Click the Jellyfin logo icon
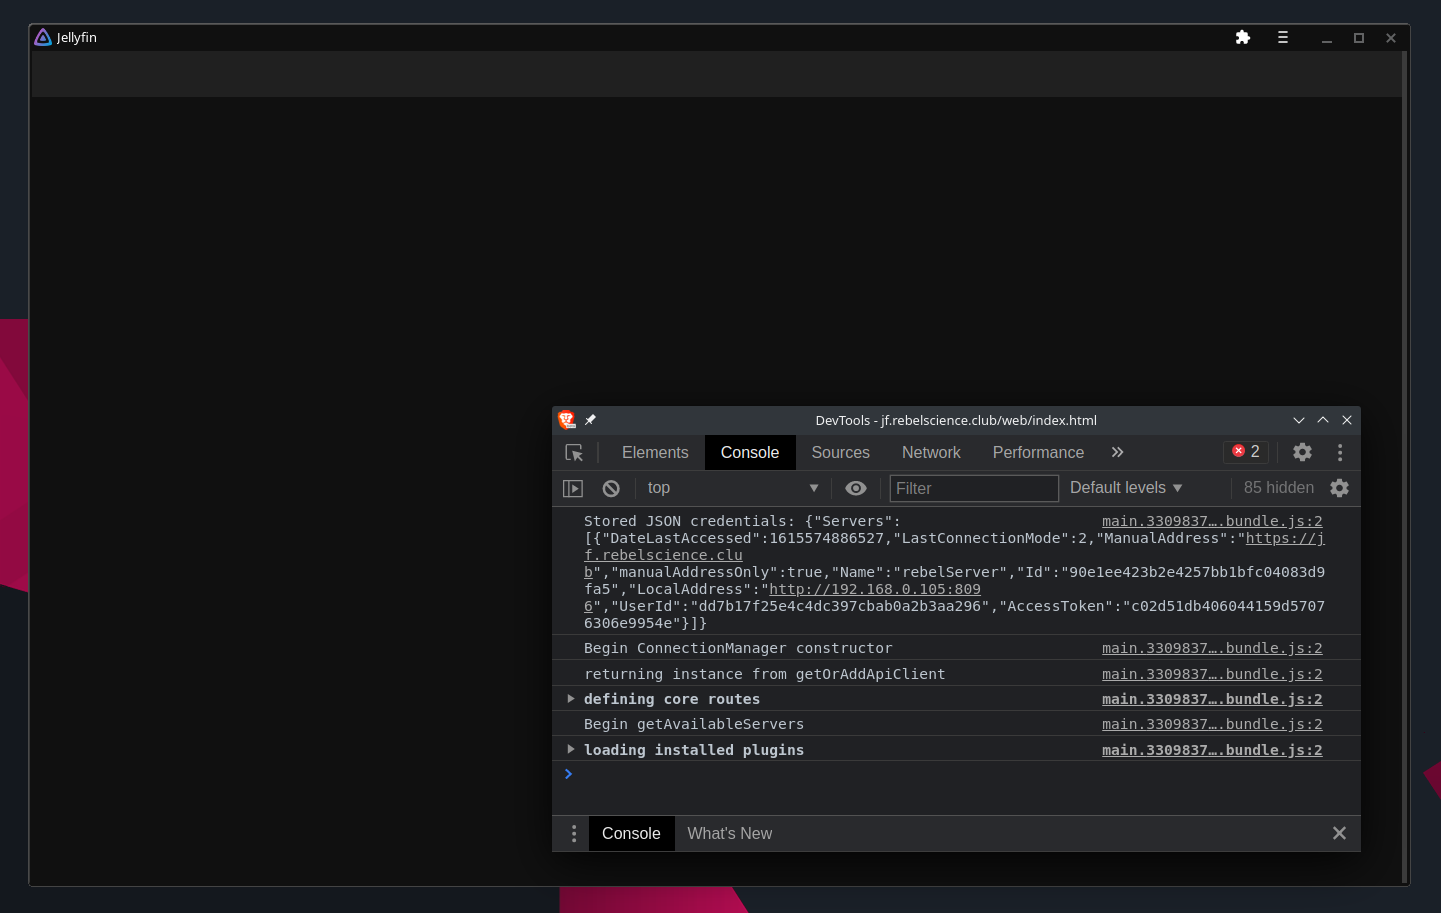Image resolution: width=1441 pixels, height=913 pixels. pyautogui.click(x=42, y=37)
